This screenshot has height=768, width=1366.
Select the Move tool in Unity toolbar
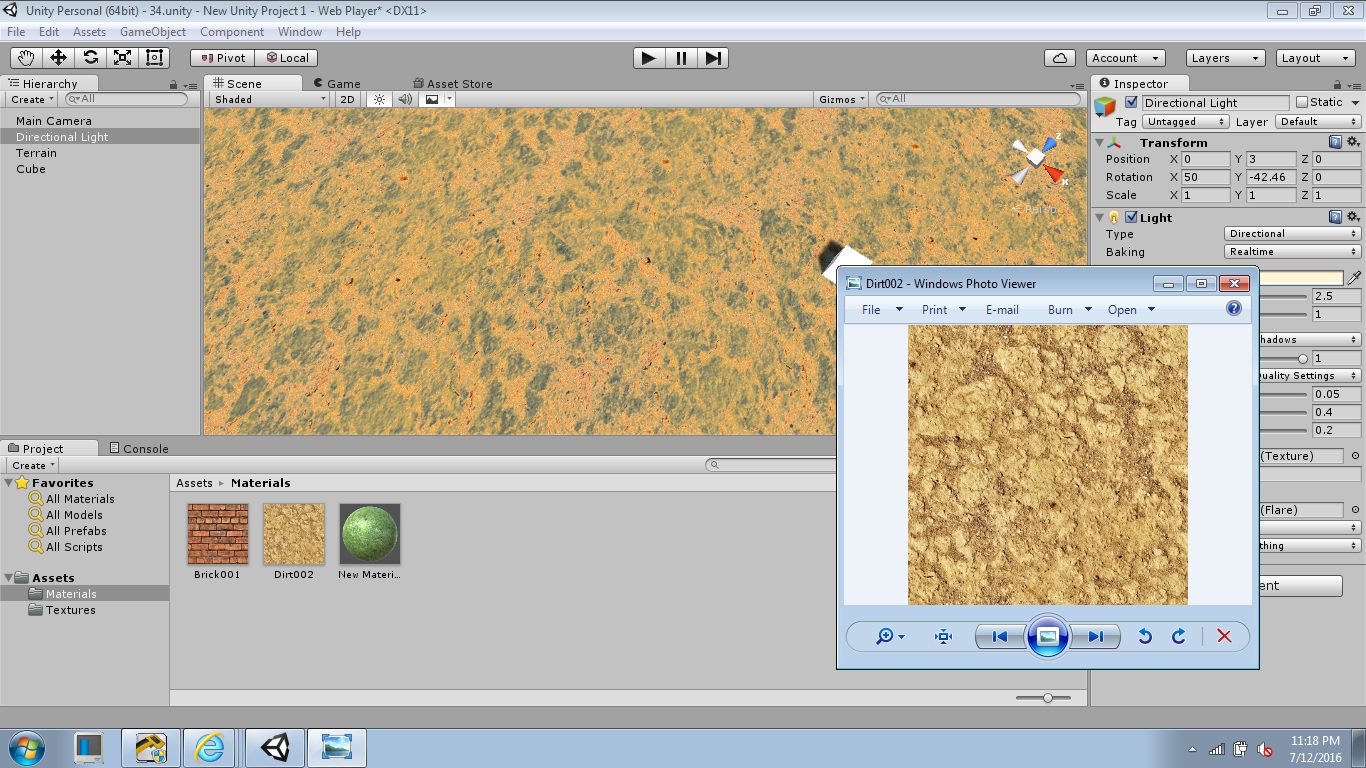pyautogui.click(x=58, y=58)
